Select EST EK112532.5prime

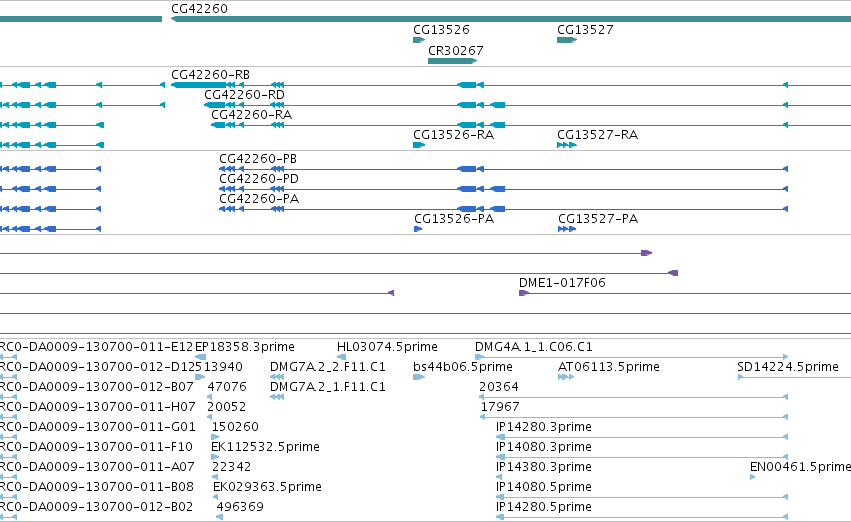tap(265, 447)
